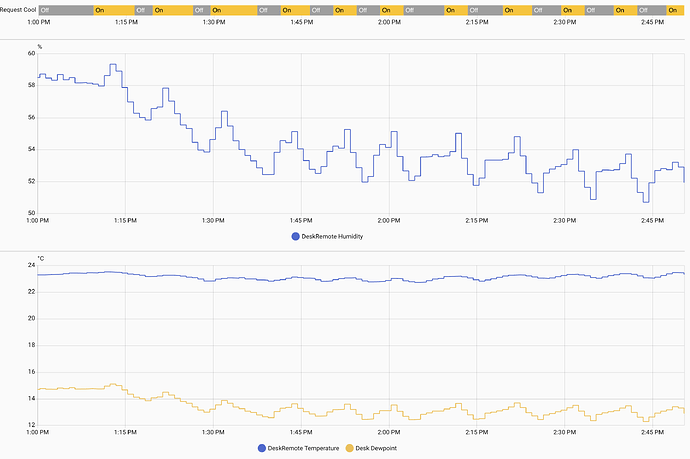Click the '50' humidity axis value
The height and width of the screenshot is (459, 690).
pos(31,213)
